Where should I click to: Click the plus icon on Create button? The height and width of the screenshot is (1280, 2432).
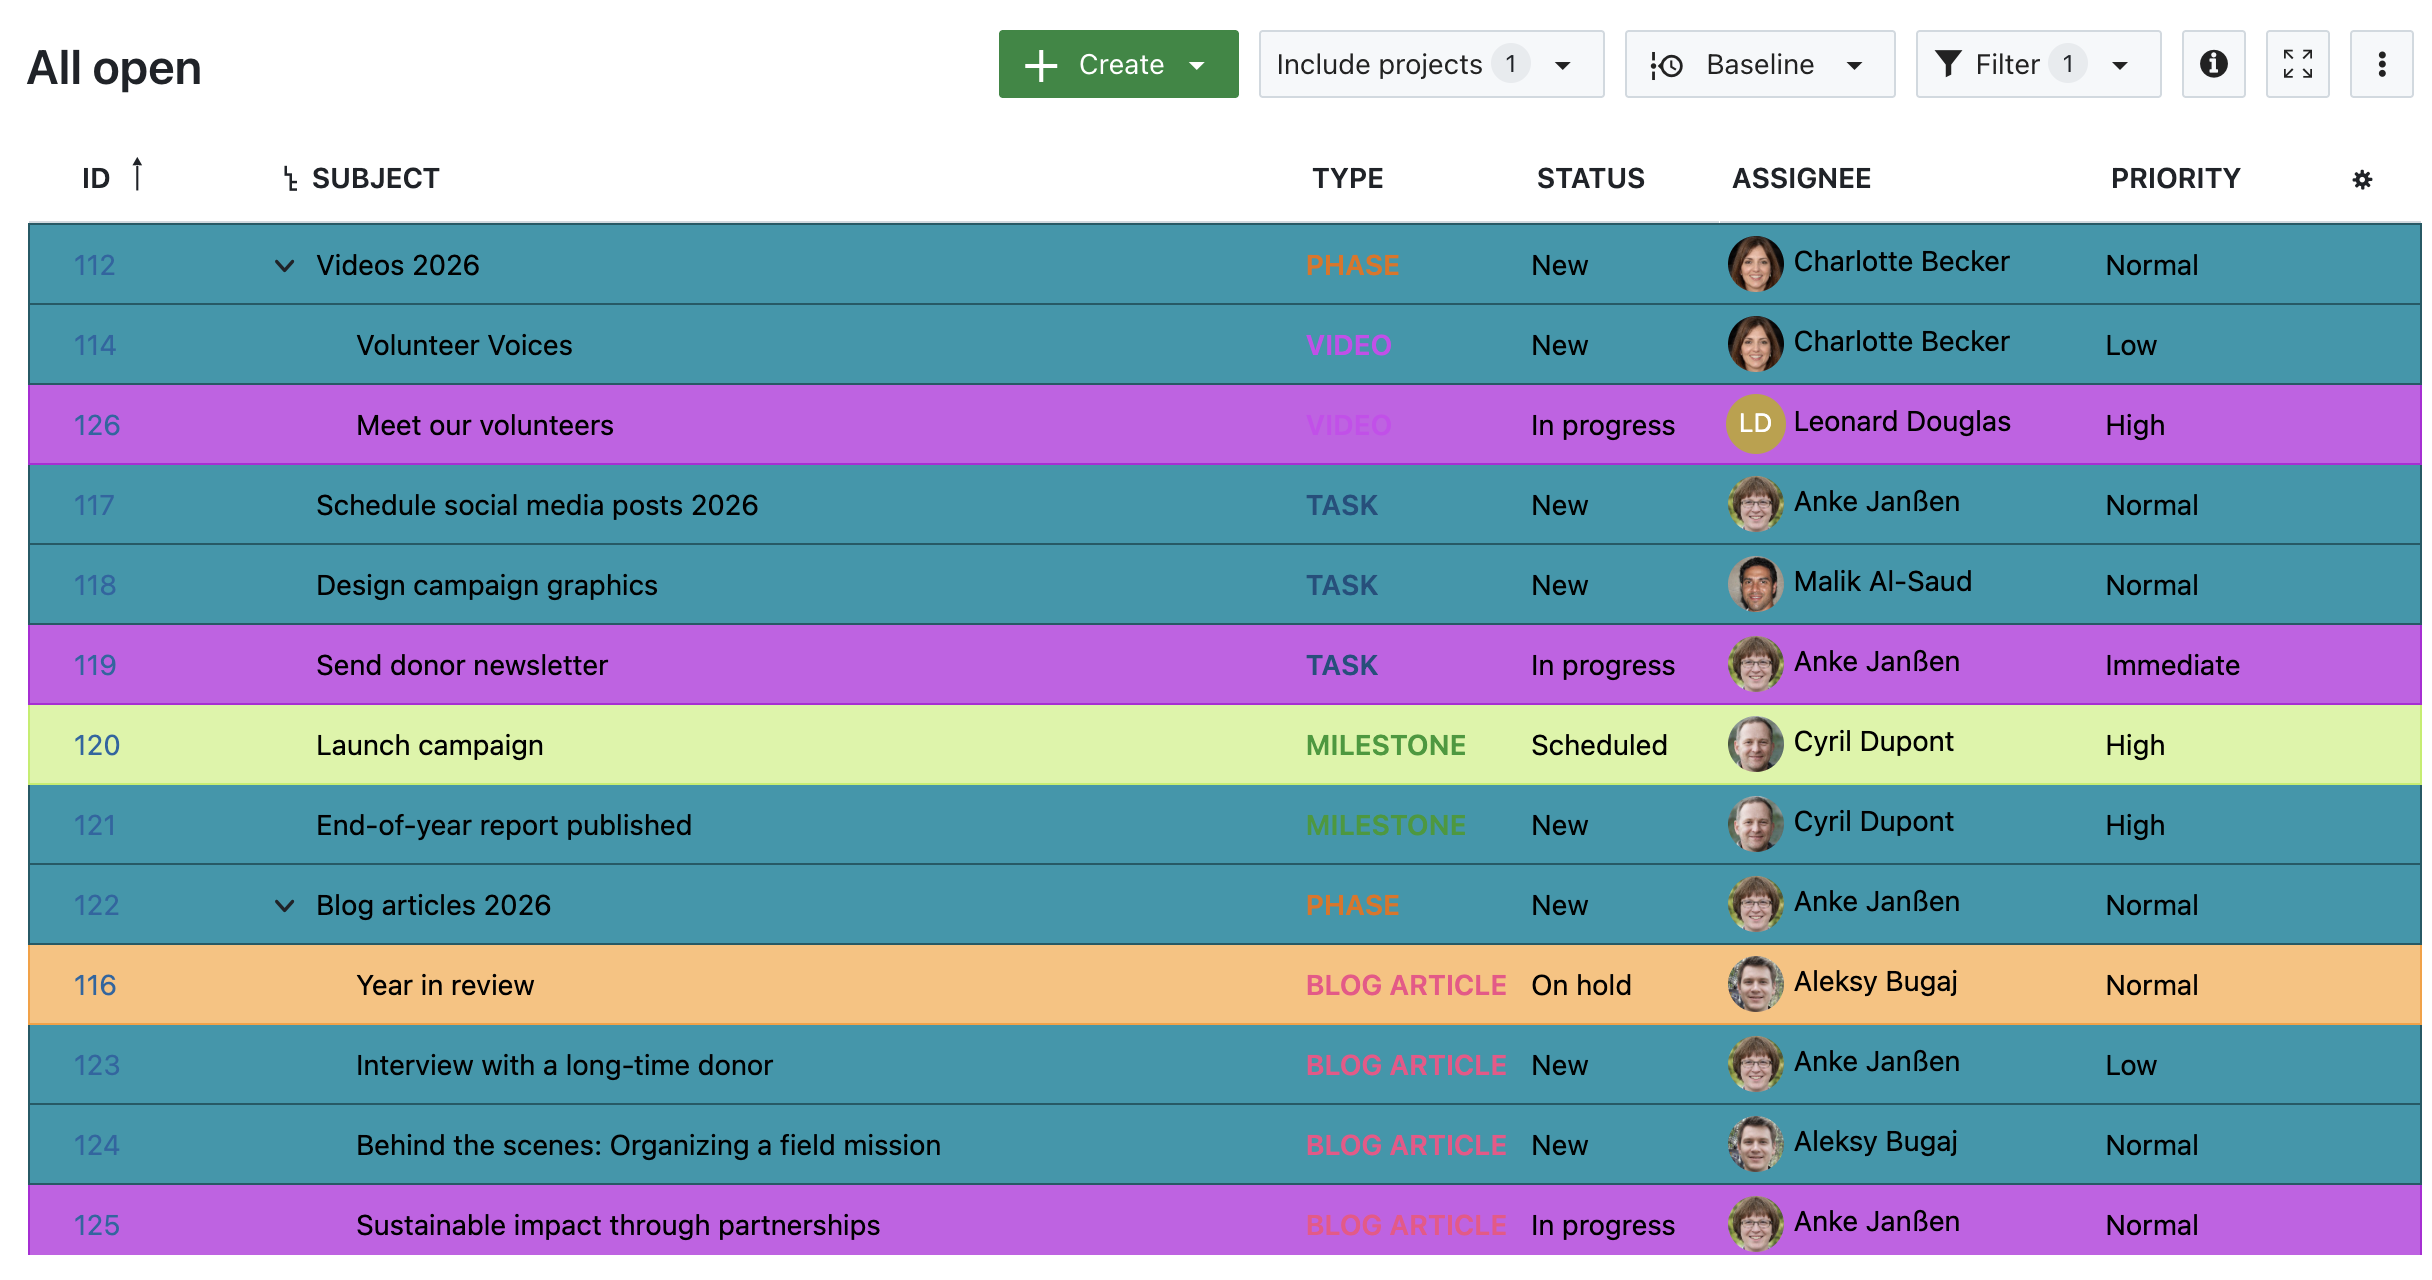1039,64
